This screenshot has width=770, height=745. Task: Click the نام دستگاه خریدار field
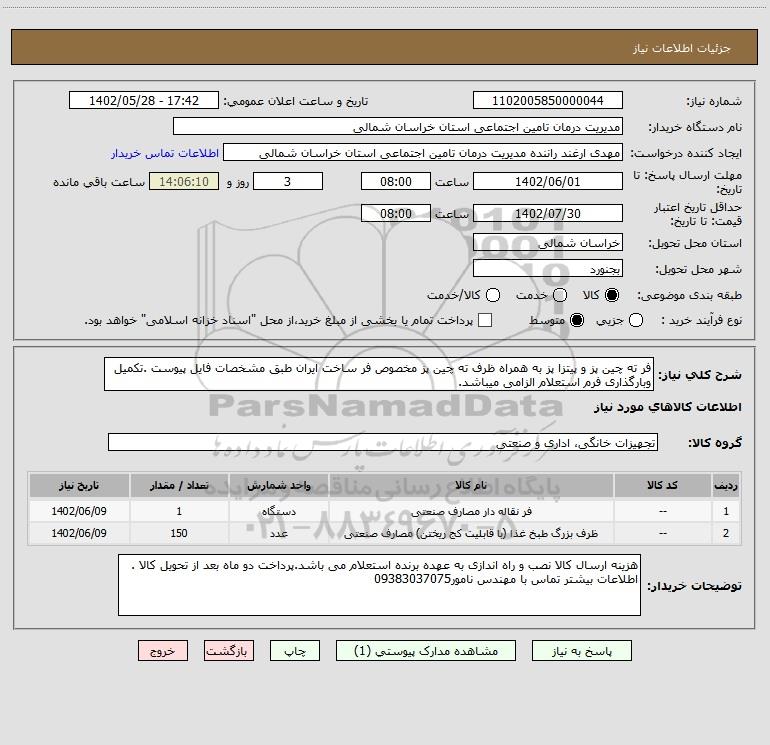pyautogui.click(x=398, y=127)
